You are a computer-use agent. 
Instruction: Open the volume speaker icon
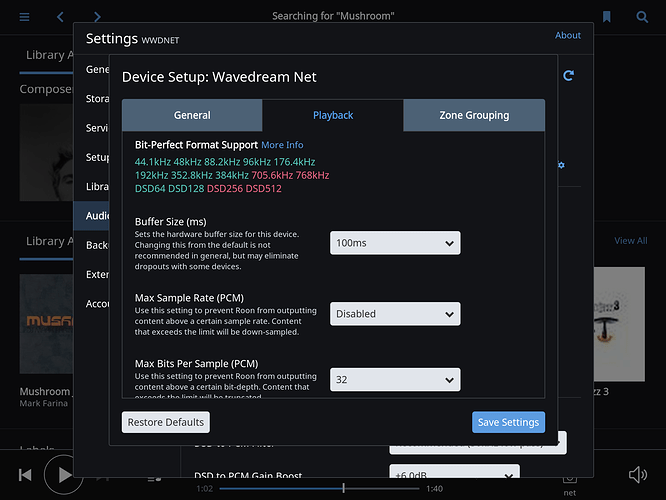[x=638, y=475]
